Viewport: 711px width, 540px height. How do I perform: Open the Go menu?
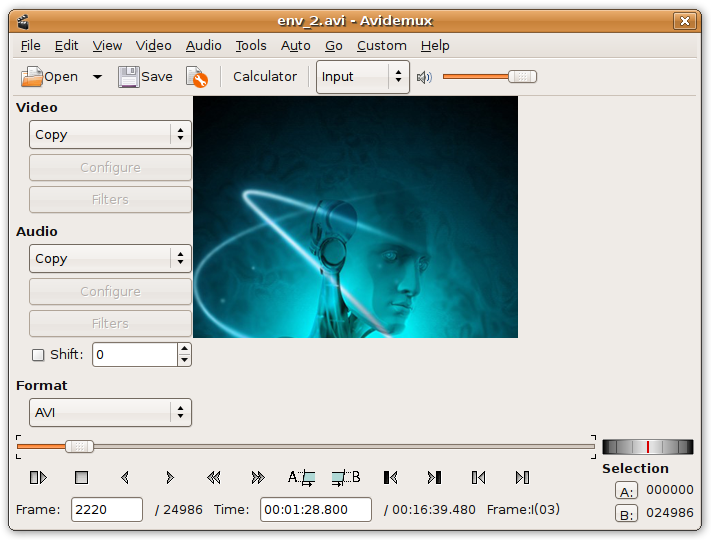pos(334,46)
